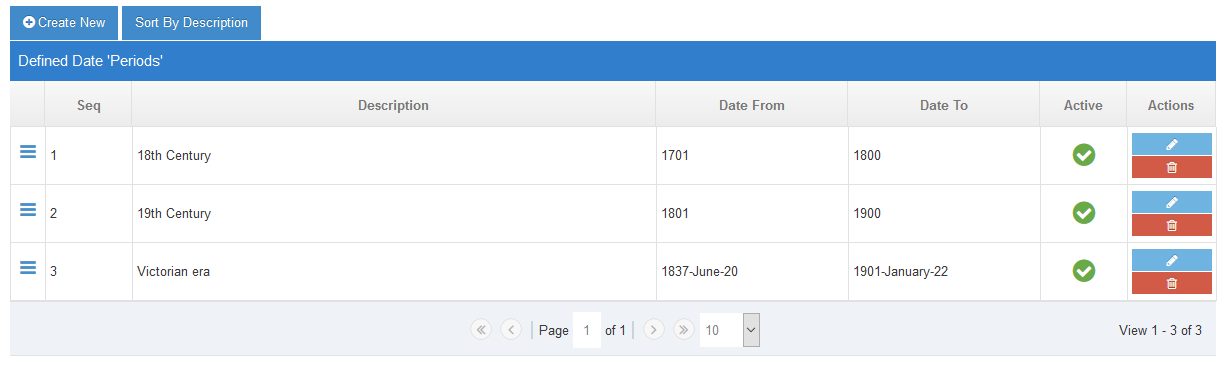The image size is (1225, 365).
Task: Click the Active column header
Action: (1083, 104)
